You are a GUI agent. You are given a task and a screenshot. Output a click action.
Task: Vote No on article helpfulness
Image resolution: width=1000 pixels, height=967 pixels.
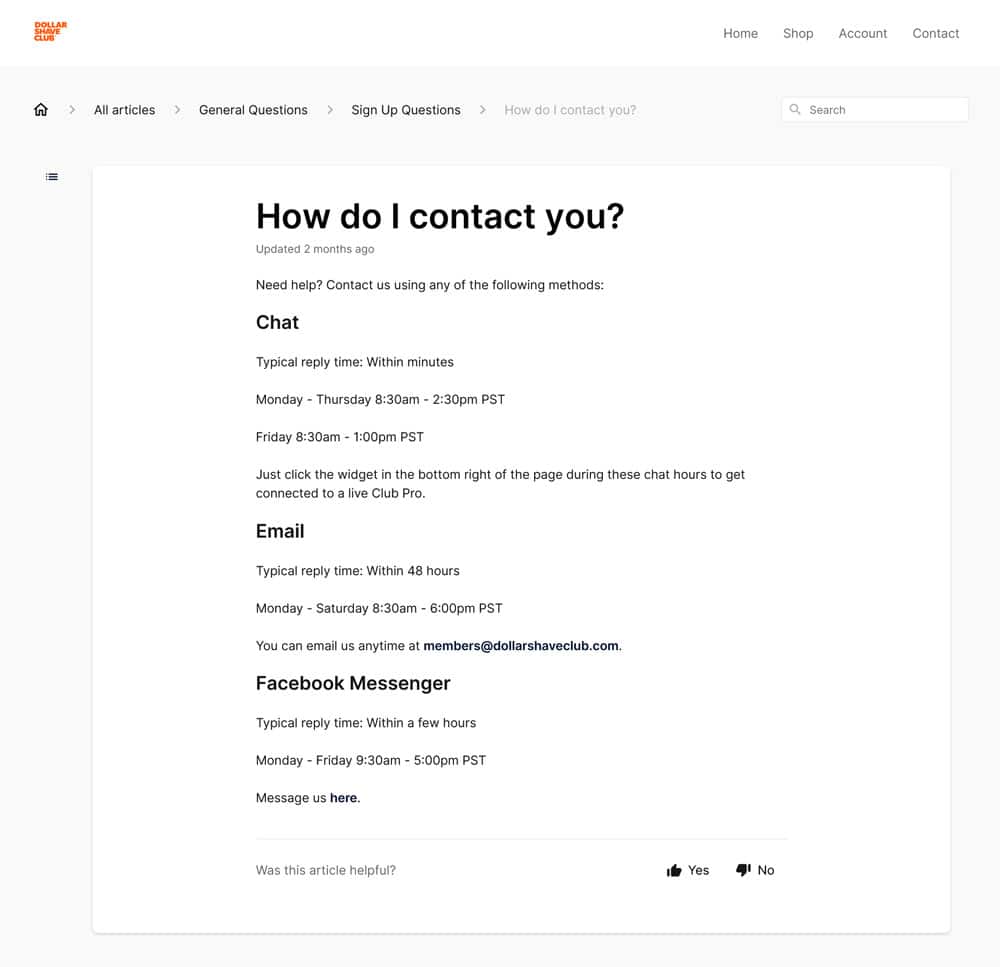tap(765, 870)
